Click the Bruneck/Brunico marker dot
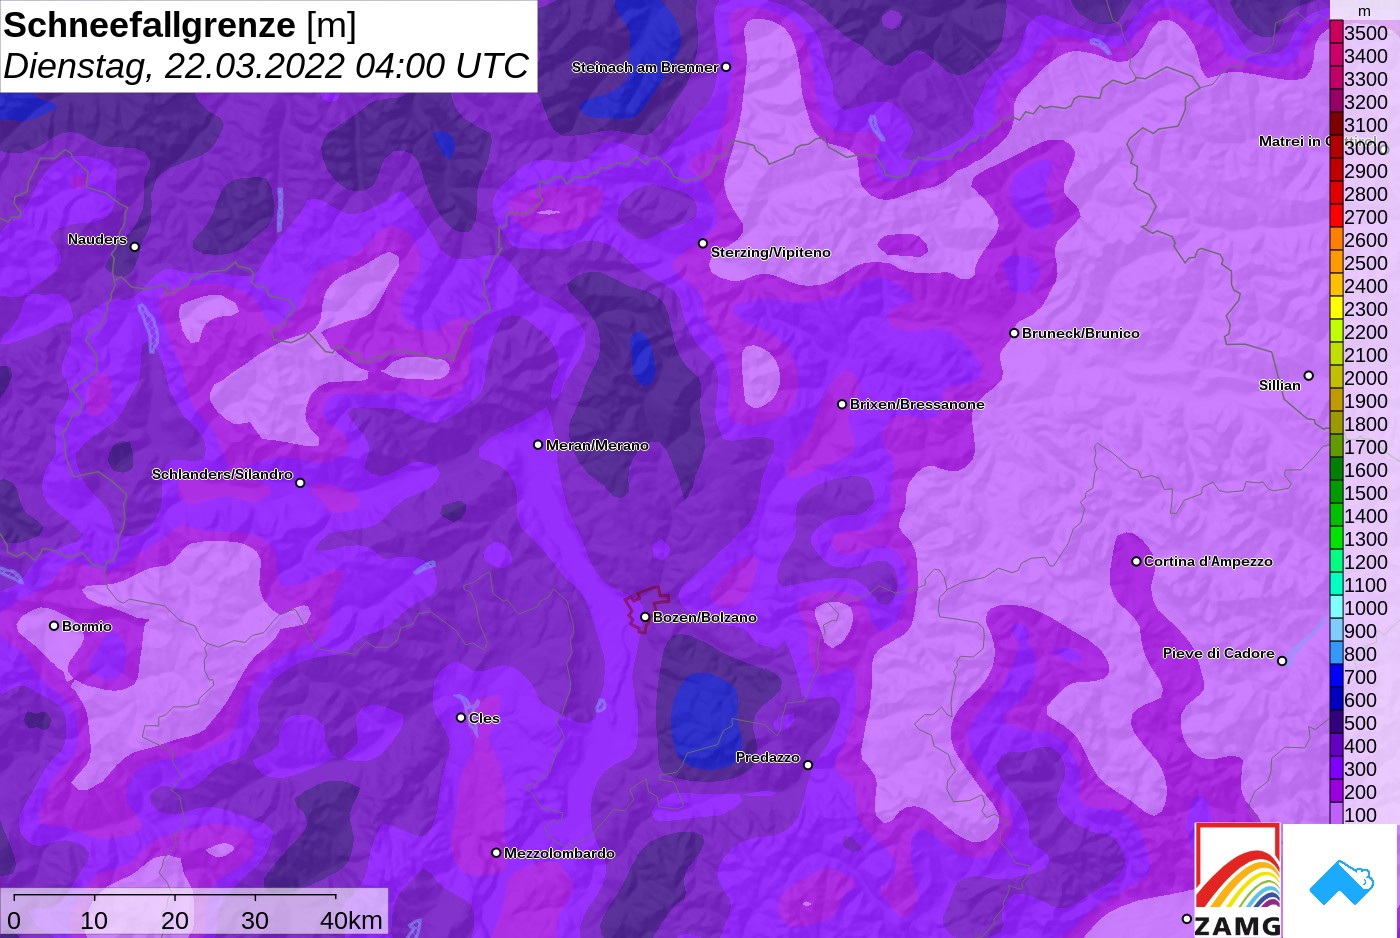This screenshot has width=1400, height=938. click(1014, 333)
